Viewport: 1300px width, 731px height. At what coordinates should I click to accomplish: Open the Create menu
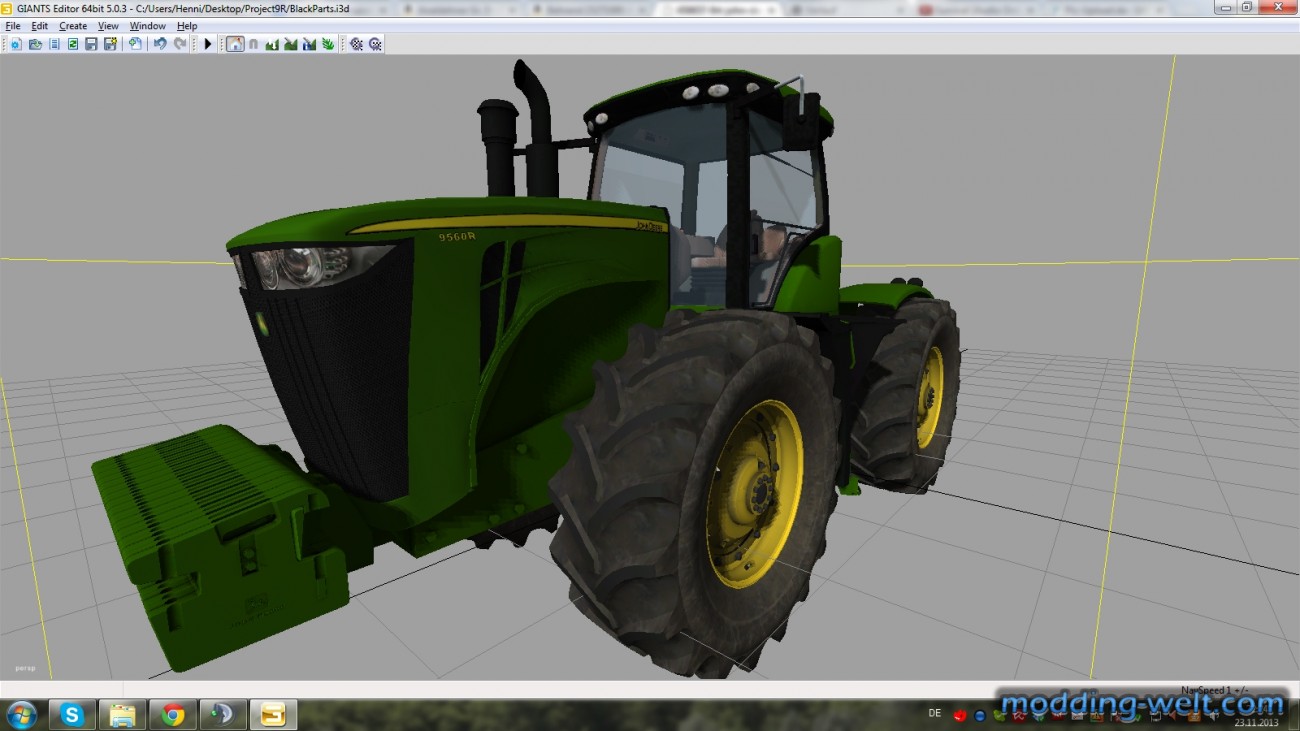[73, 26]
